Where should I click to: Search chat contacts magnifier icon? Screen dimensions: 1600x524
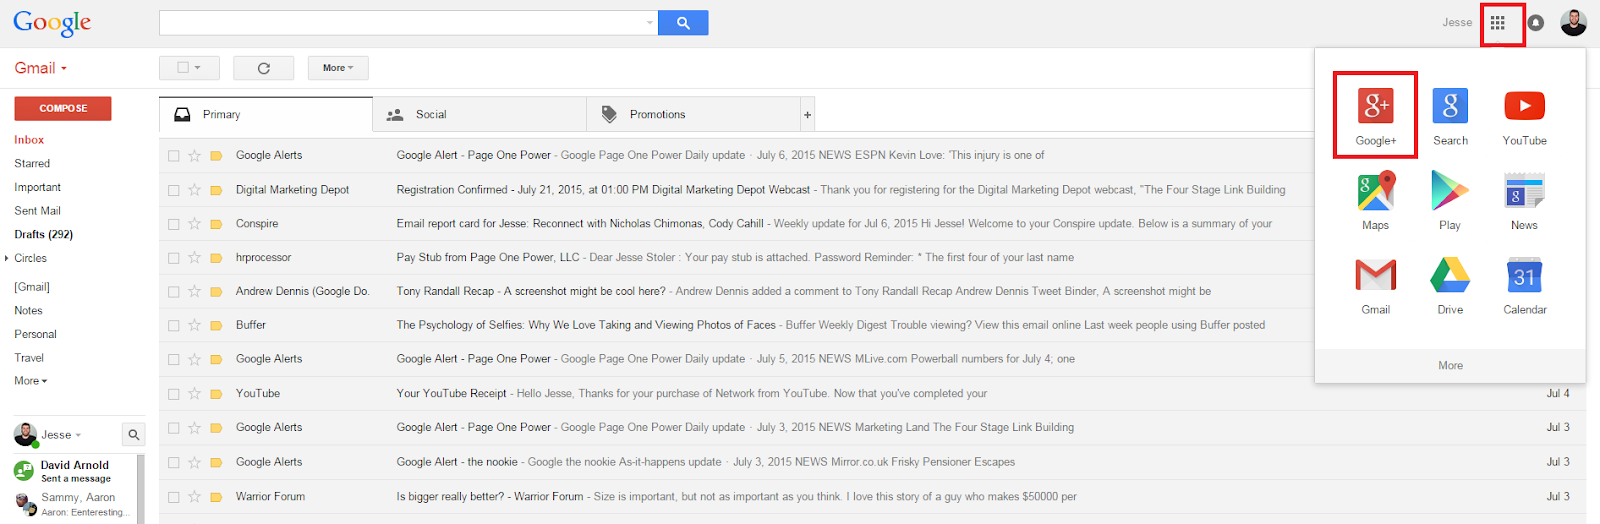[133, 435]
